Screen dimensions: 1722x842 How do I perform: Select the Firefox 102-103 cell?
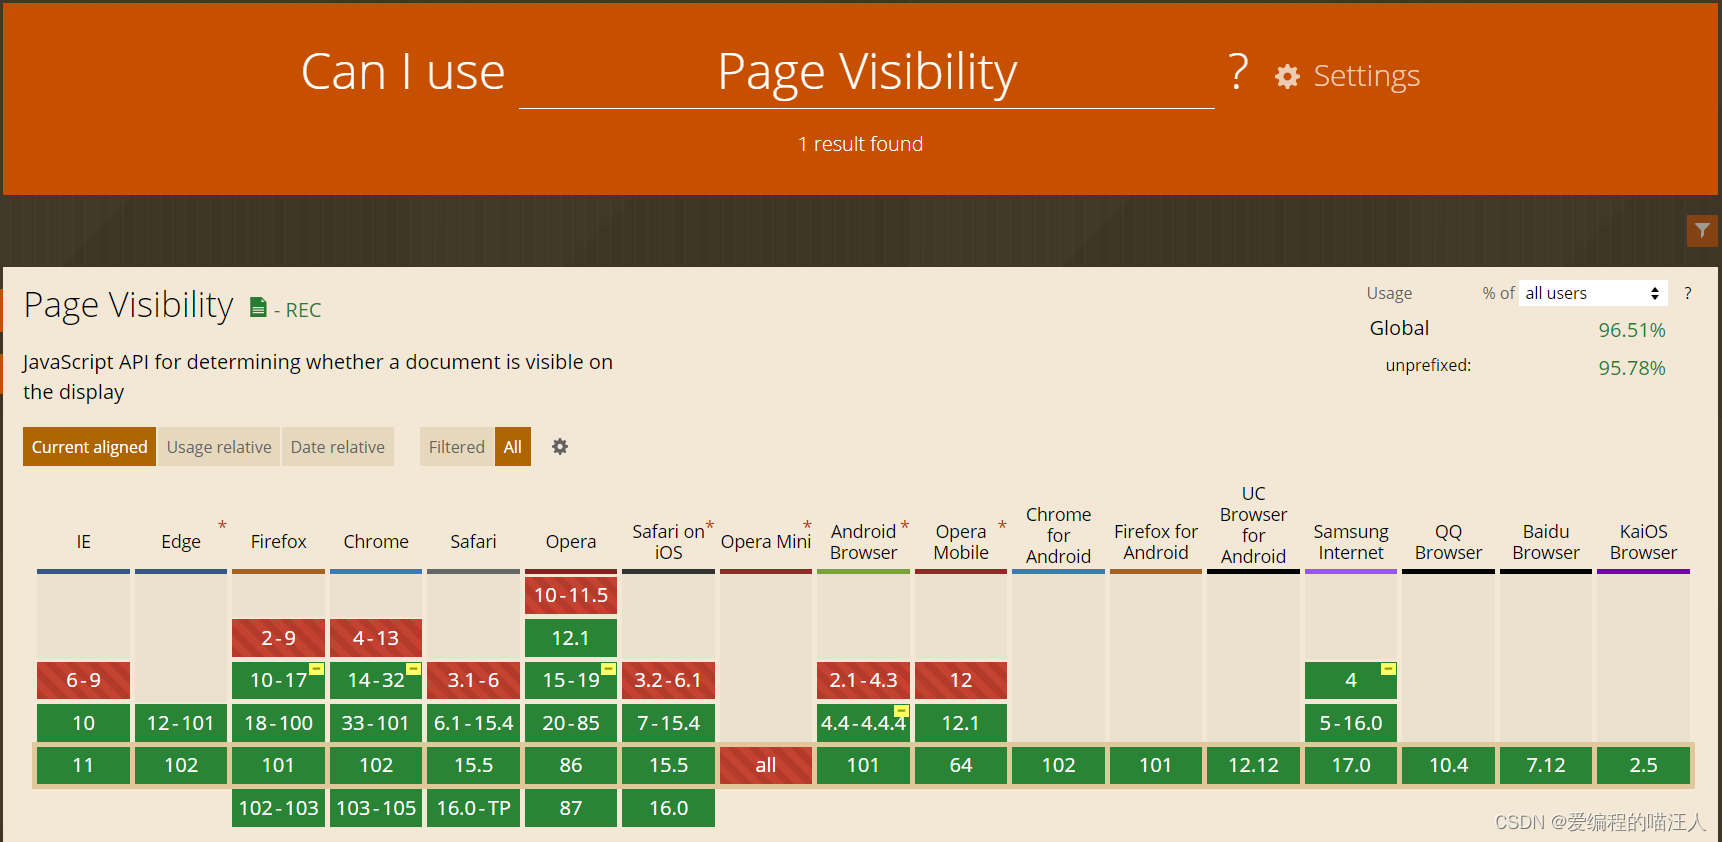coord(278,808)
